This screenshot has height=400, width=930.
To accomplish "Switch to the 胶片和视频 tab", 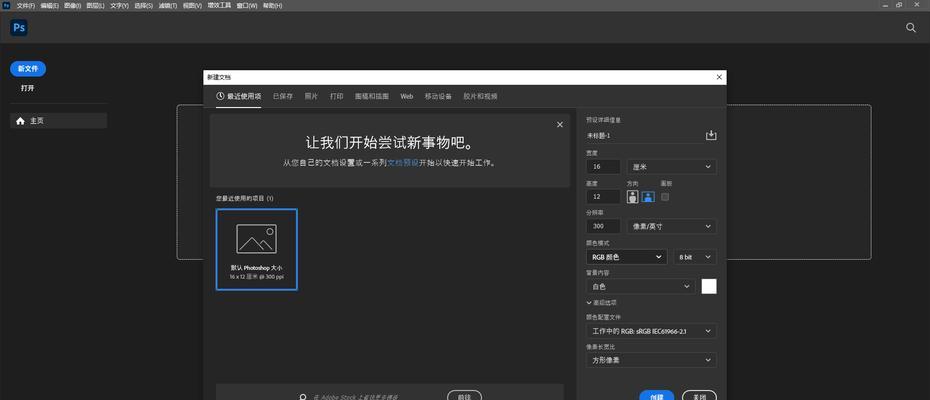I will [x=480, y=96].
